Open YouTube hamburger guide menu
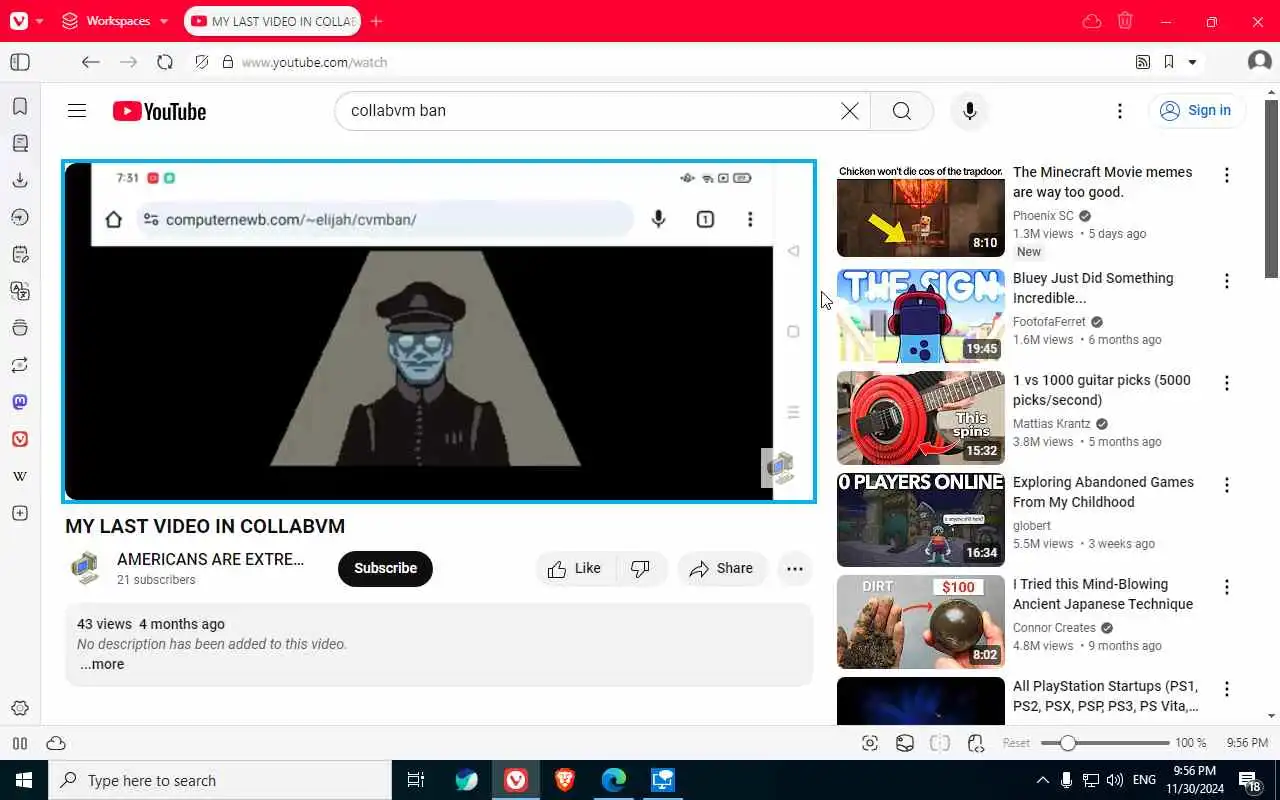Screen dimensions: 1280x800 (77, 111)
